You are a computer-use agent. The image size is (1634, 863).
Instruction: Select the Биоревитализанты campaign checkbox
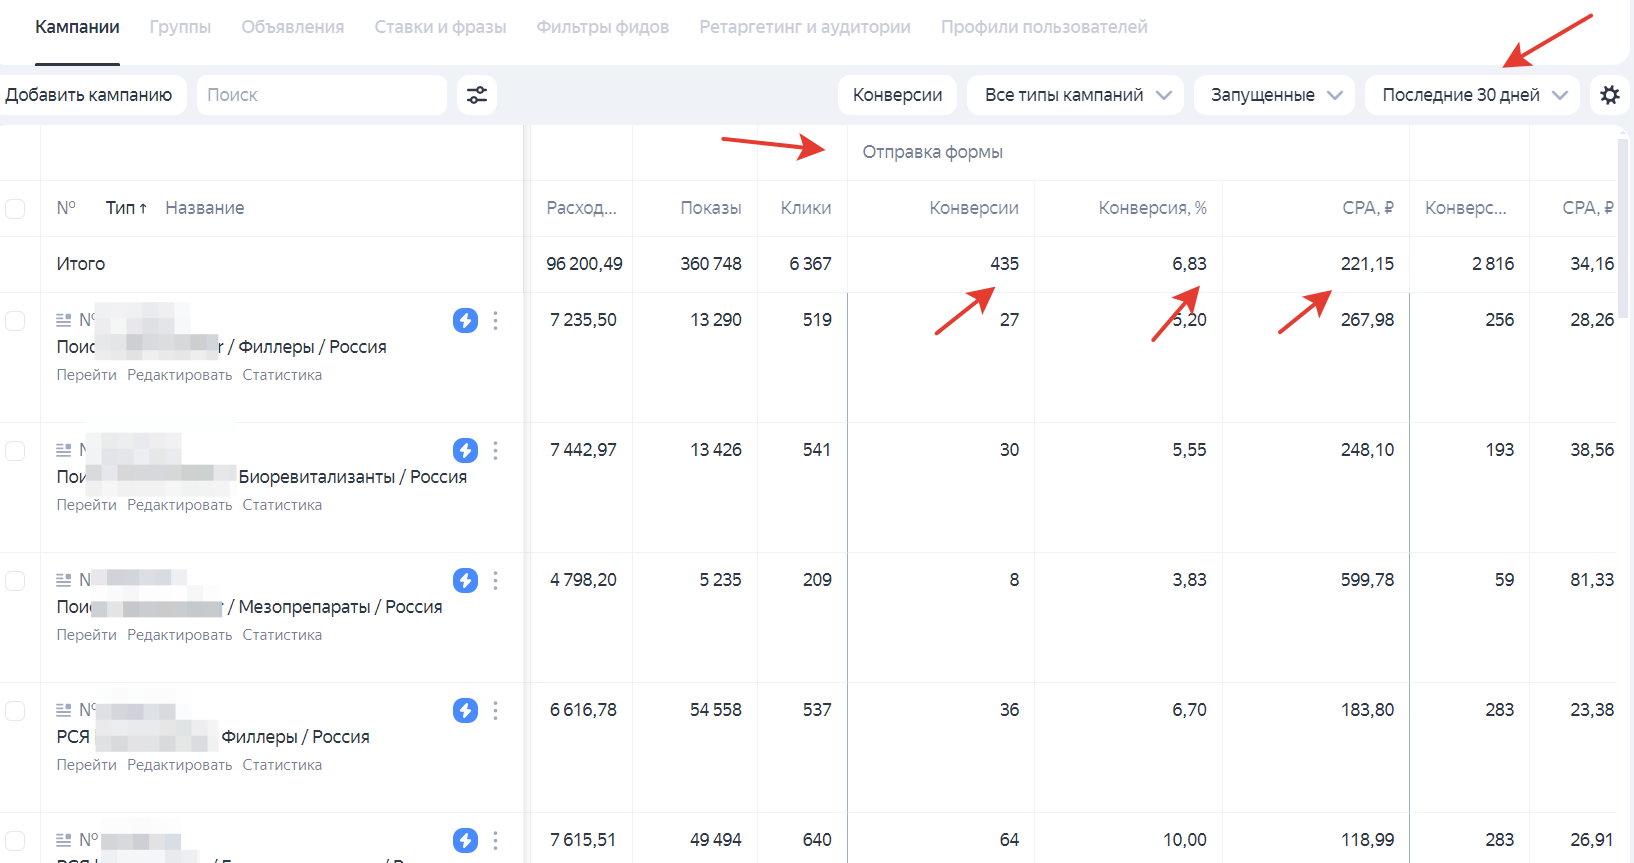click(x=15, y=450)
